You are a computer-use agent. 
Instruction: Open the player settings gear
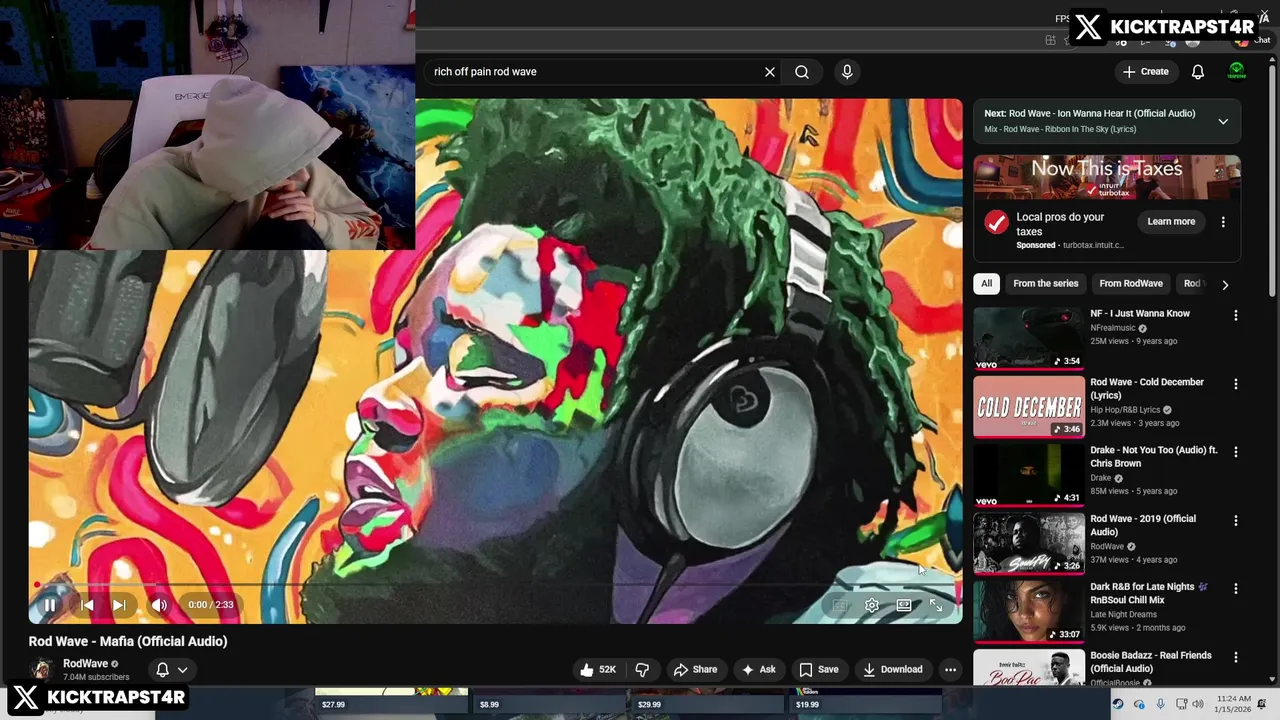pyautogui.click(x=872, y=605)
